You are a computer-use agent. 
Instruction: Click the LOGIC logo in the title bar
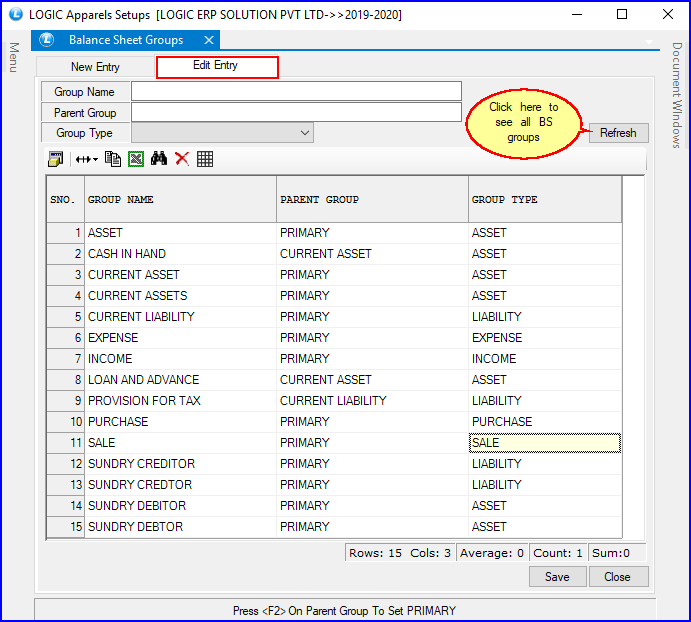tap(15, 14)
